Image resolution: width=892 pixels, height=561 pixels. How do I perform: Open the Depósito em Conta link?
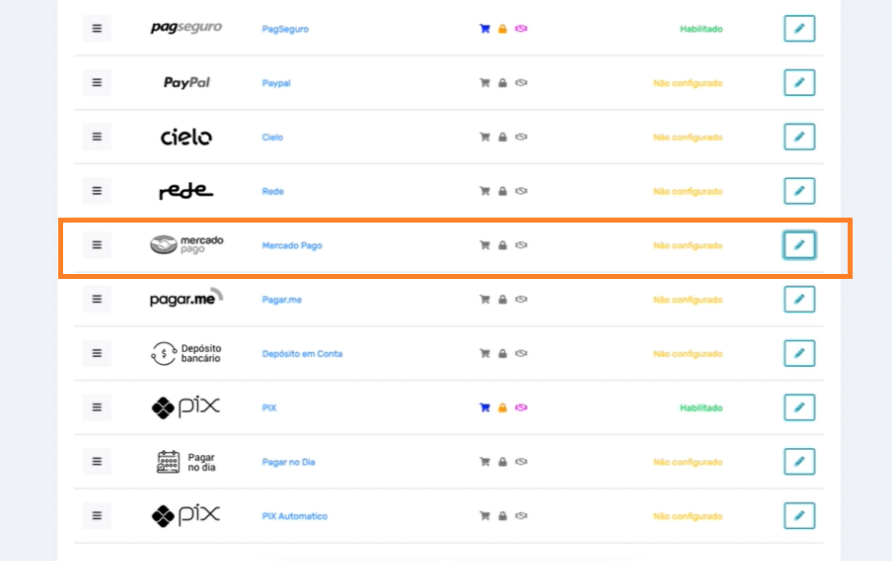(x=302, y=353)
